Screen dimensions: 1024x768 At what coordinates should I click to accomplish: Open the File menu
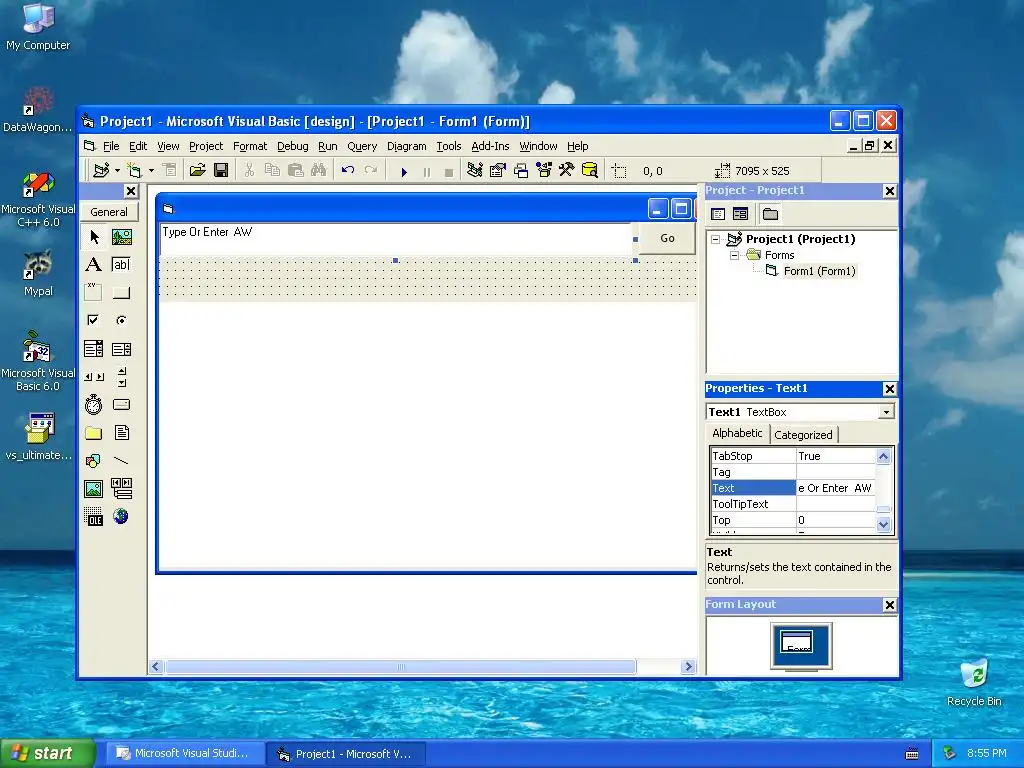[x=111, y=146]
